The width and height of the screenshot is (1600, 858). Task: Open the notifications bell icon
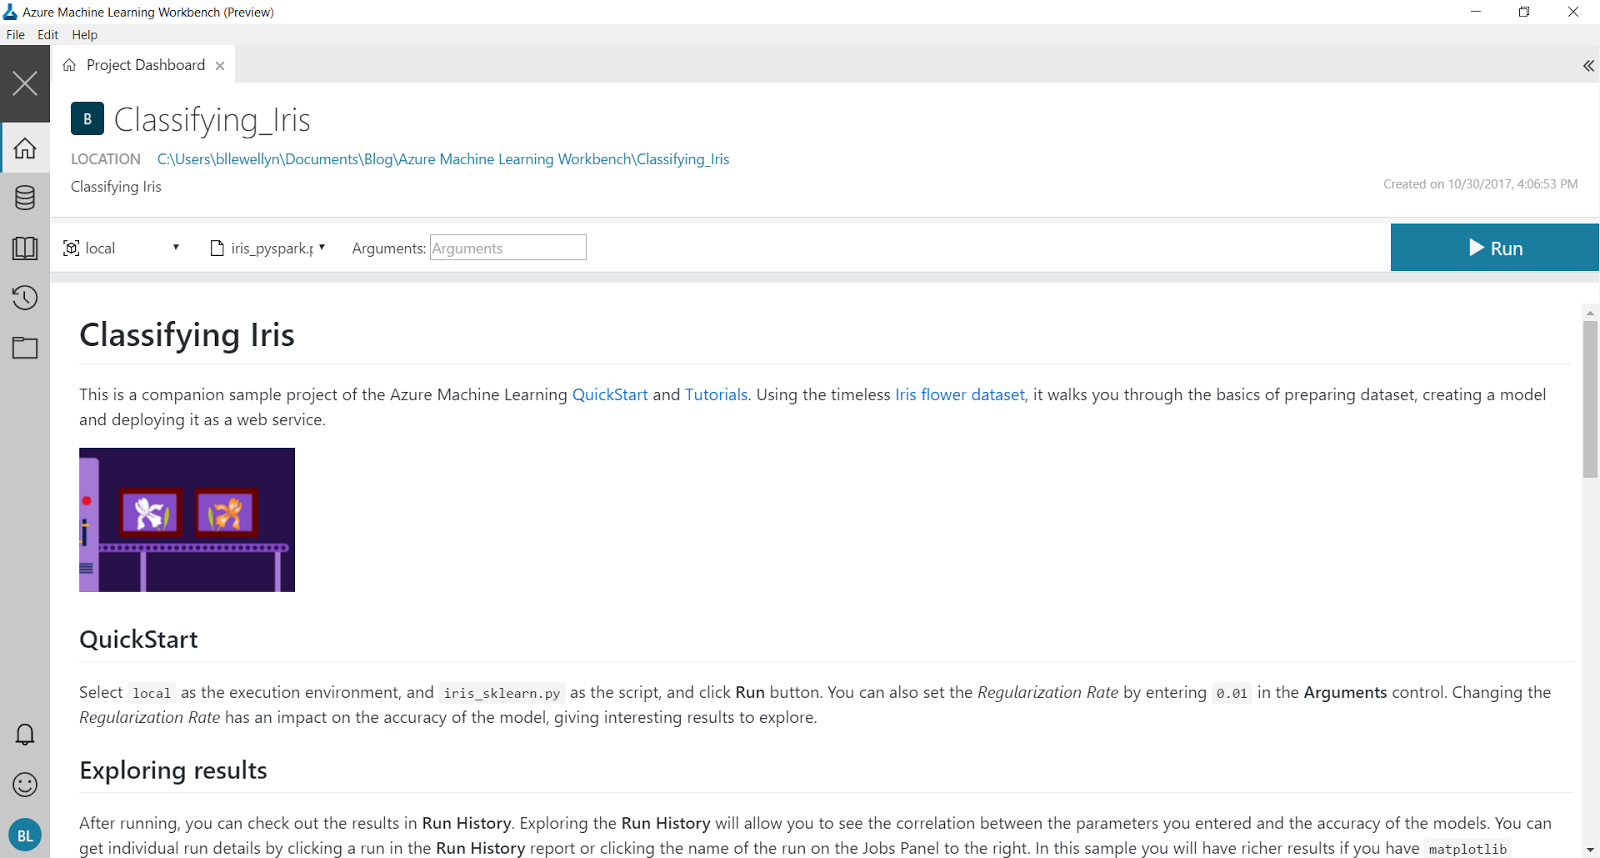(25, 735)
